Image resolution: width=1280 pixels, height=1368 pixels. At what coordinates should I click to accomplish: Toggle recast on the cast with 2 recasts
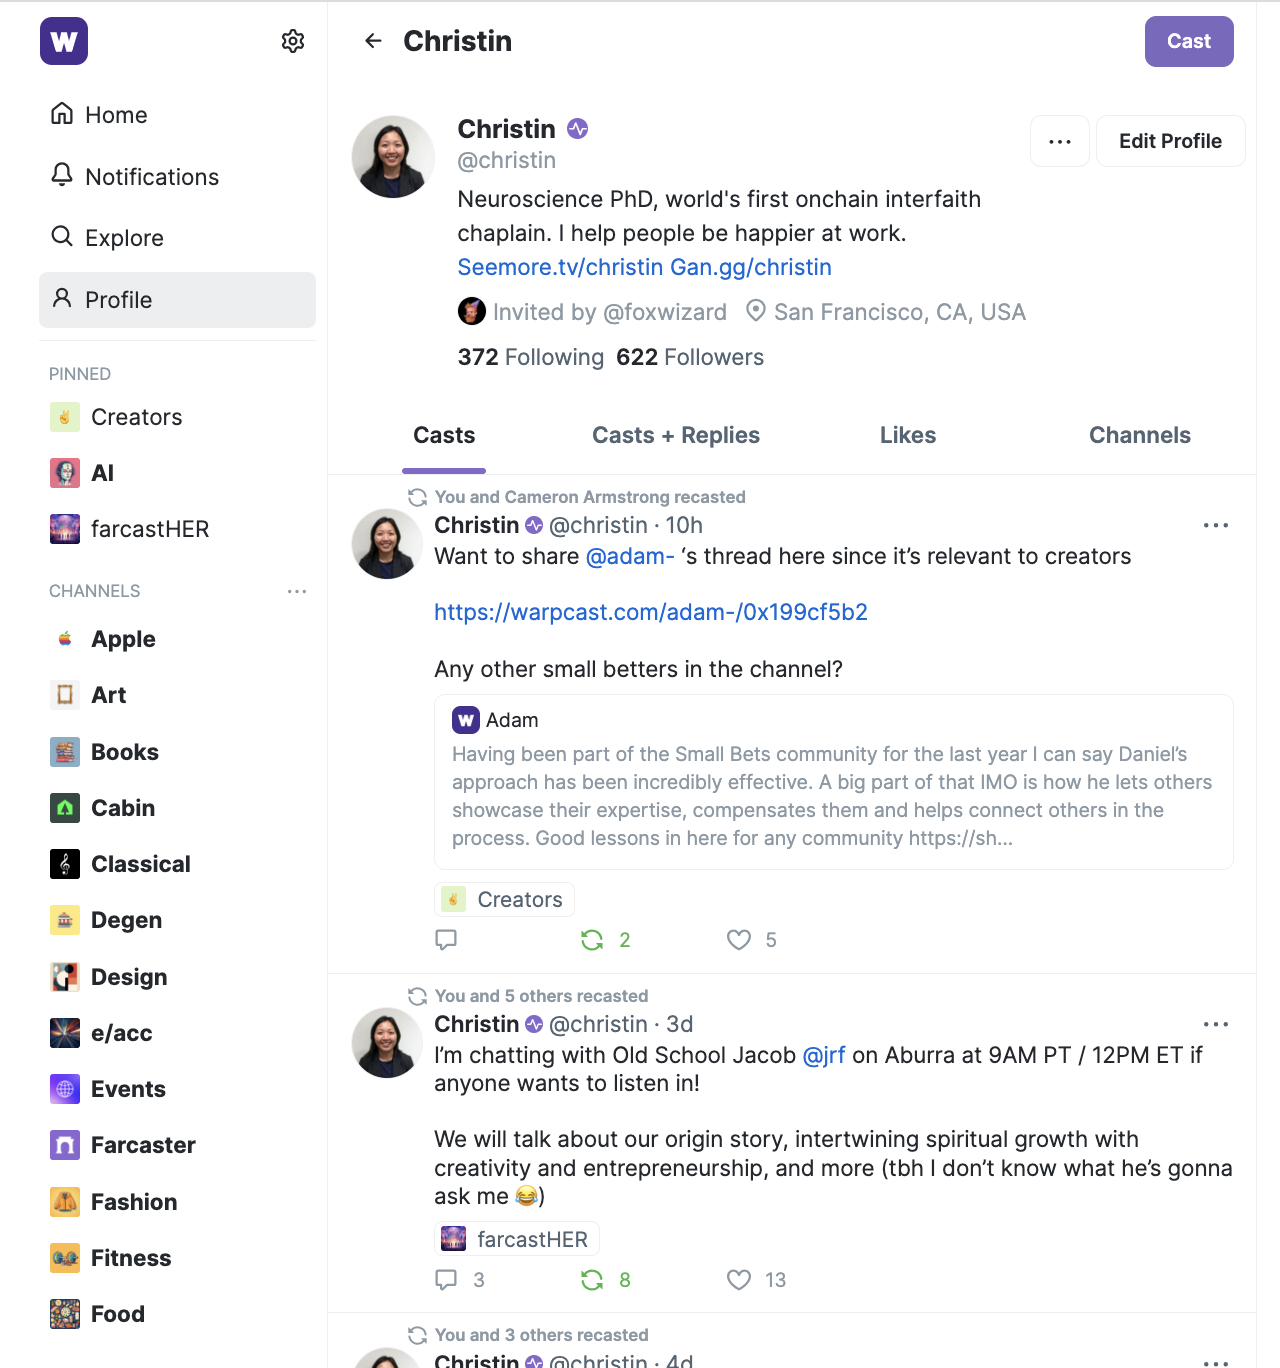pos(592,939)
